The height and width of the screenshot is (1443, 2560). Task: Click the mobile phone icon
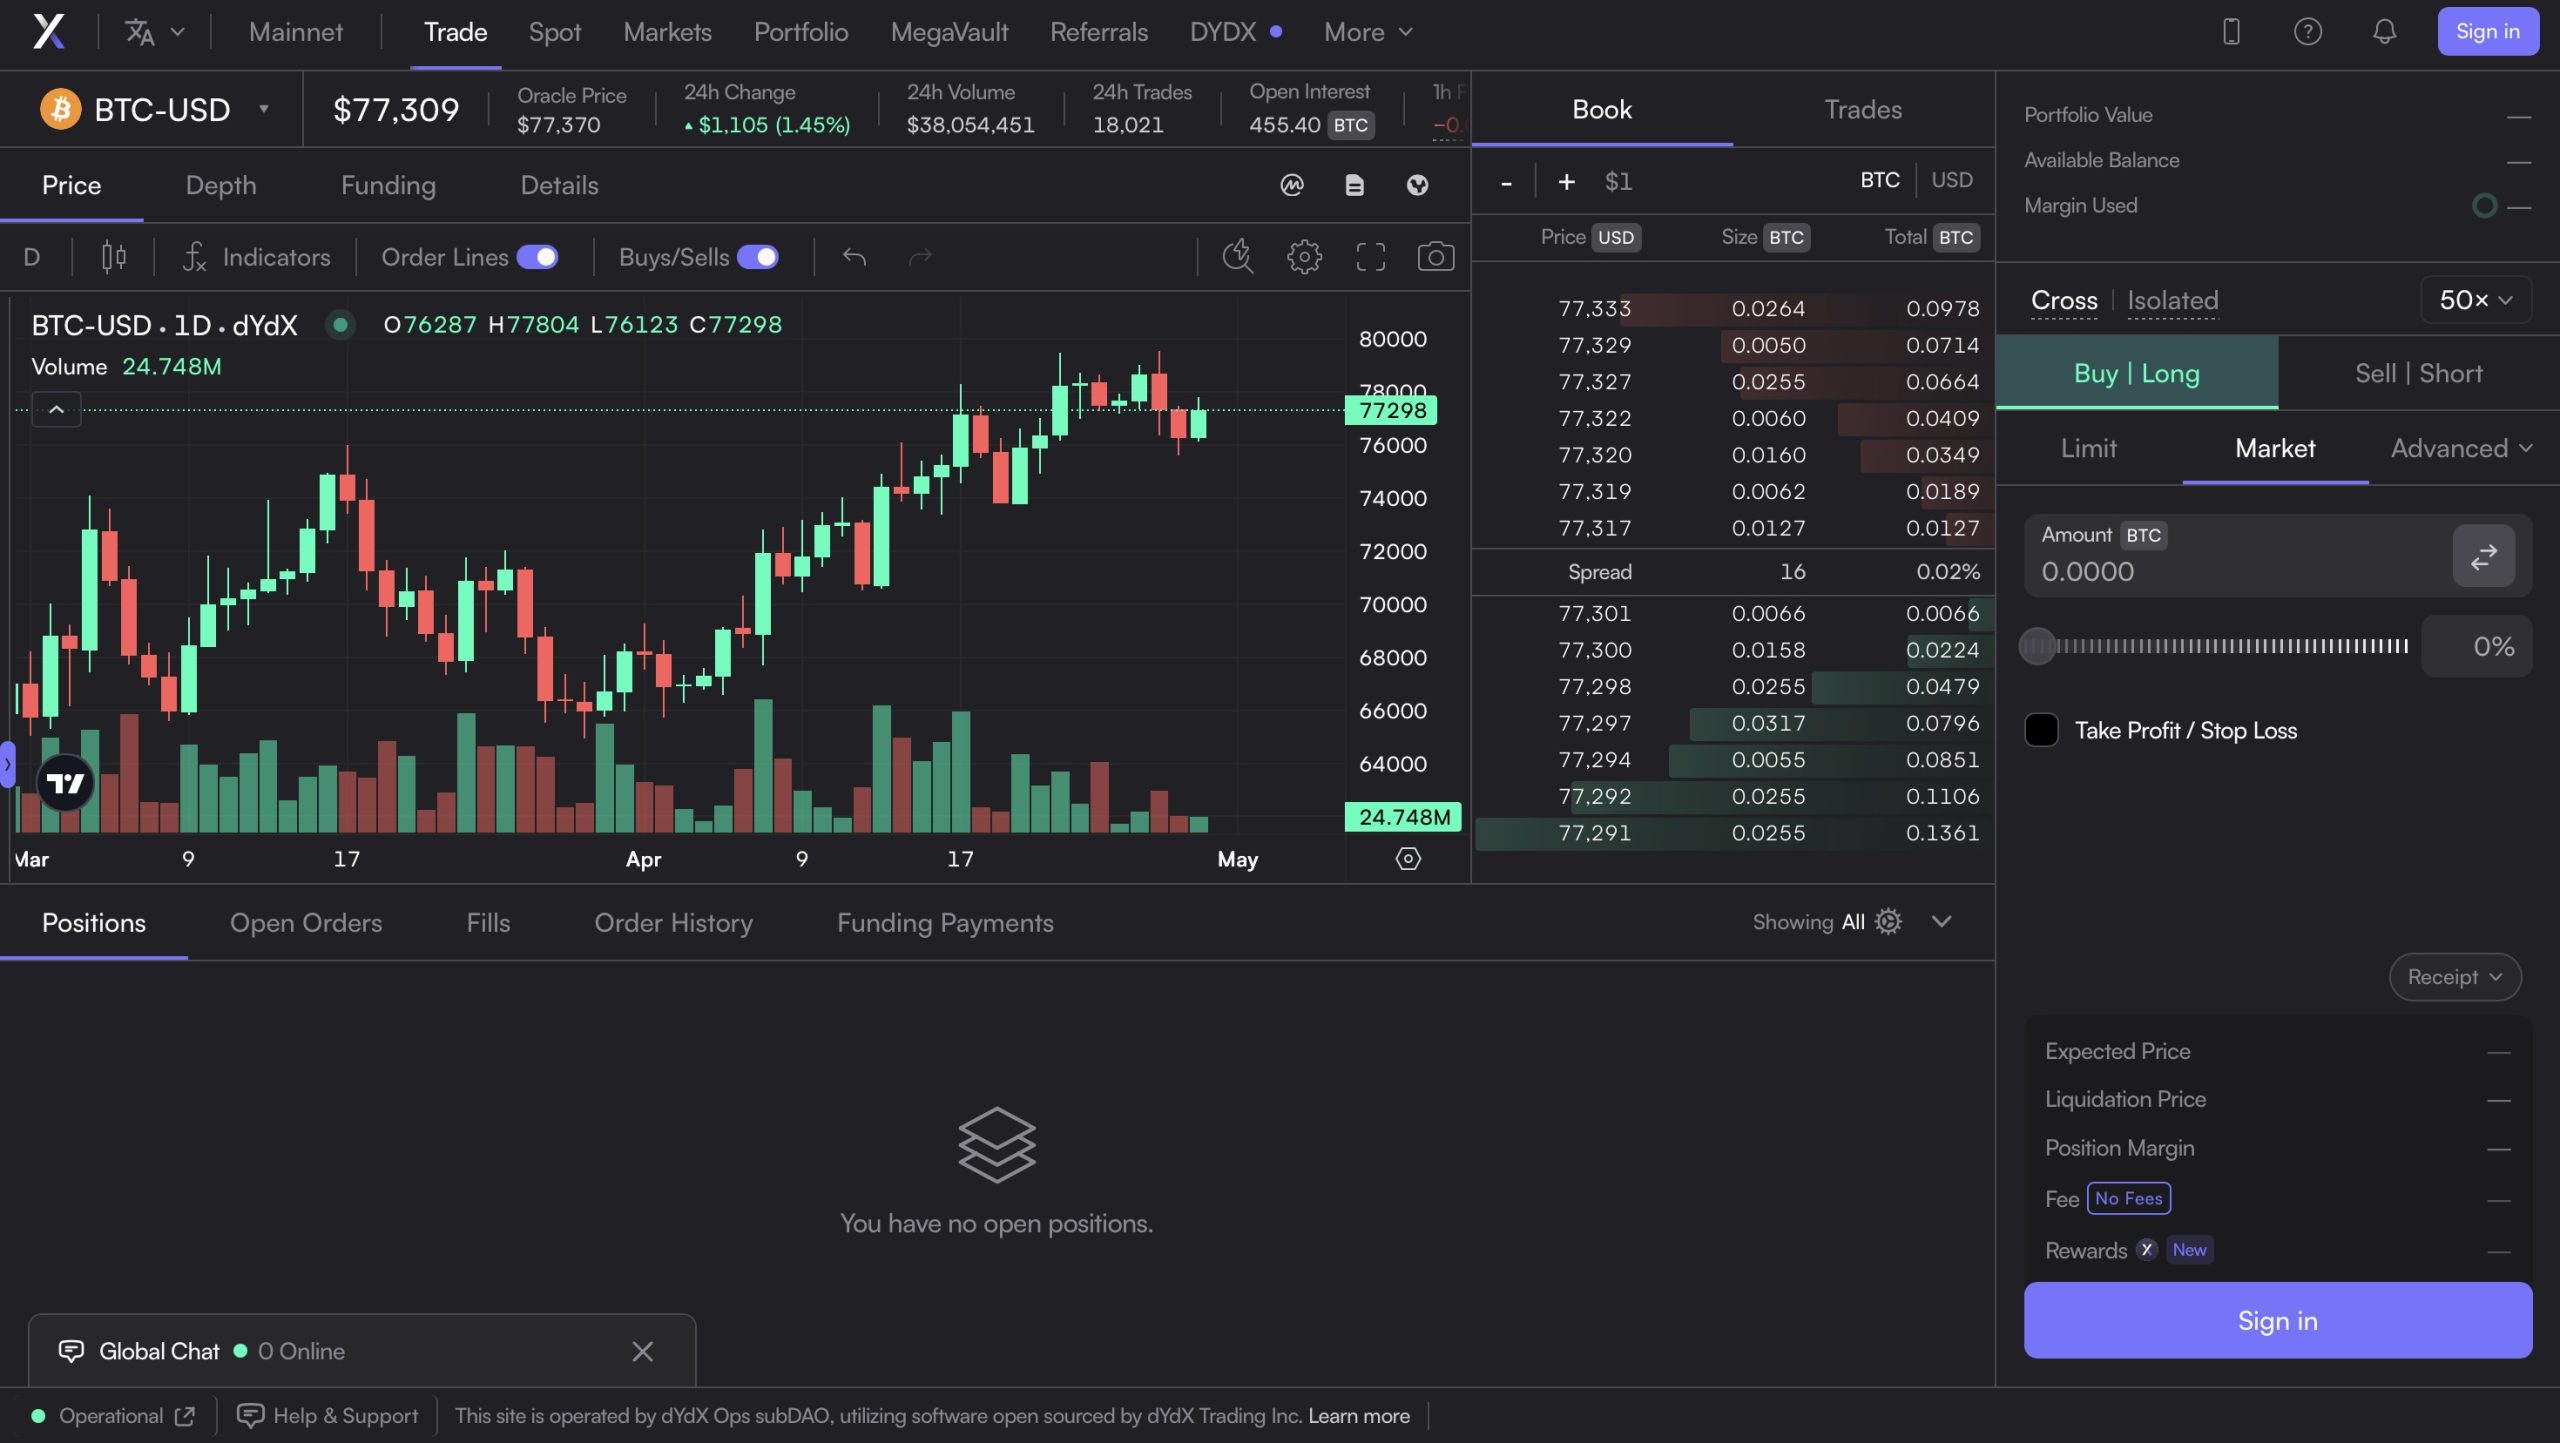pyautogui.click(x=2231, y=32)
